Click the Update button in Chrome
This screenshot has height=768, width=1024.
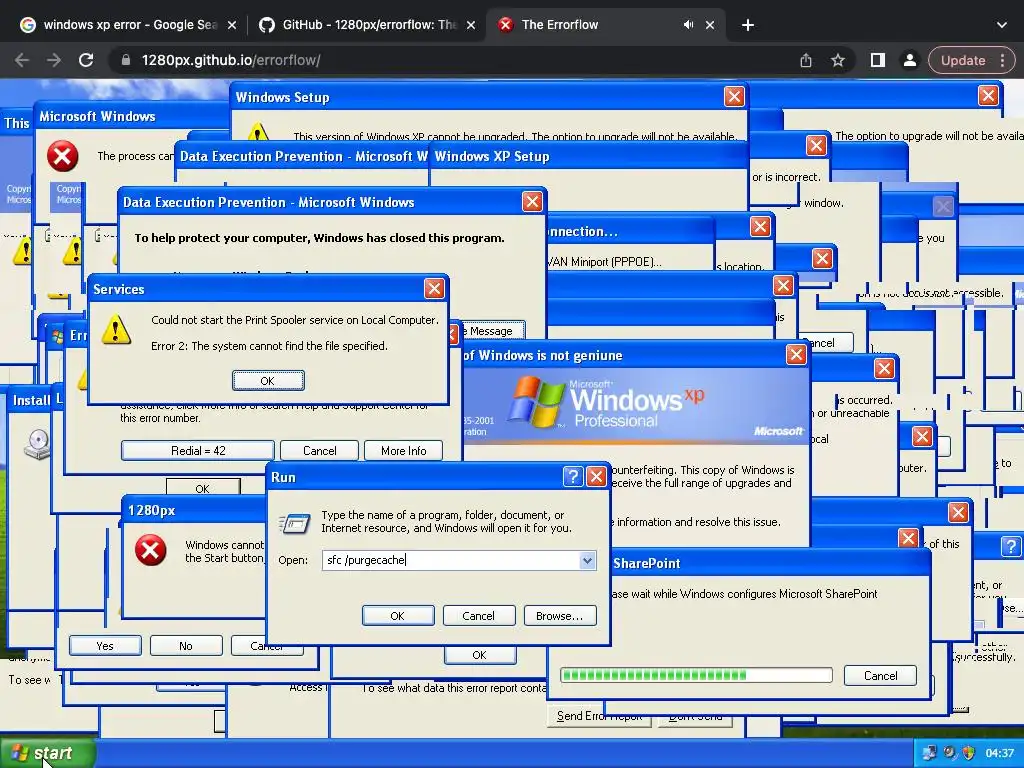point(963,60)
